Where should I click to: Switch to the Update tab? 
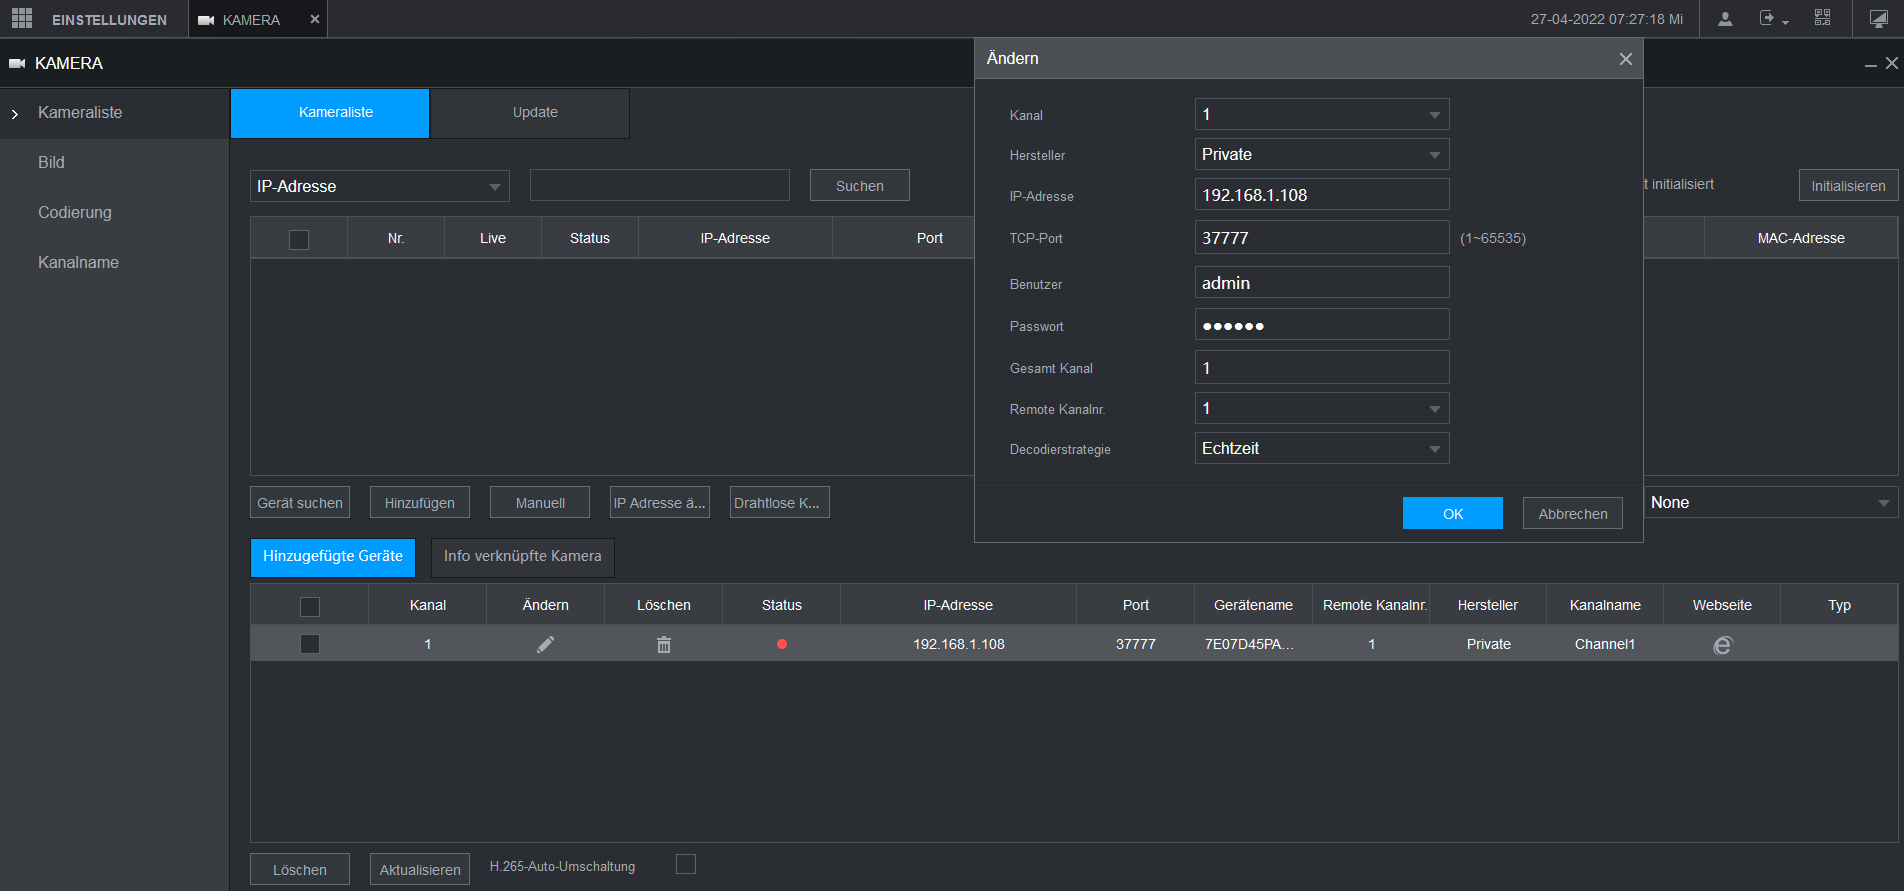[534, 113]
